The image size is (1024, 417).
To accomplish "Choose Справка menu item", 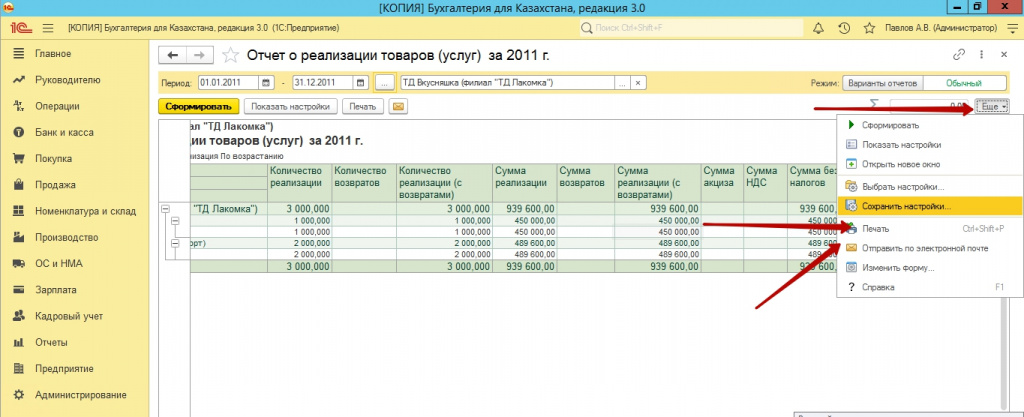I will click(929, 287).
